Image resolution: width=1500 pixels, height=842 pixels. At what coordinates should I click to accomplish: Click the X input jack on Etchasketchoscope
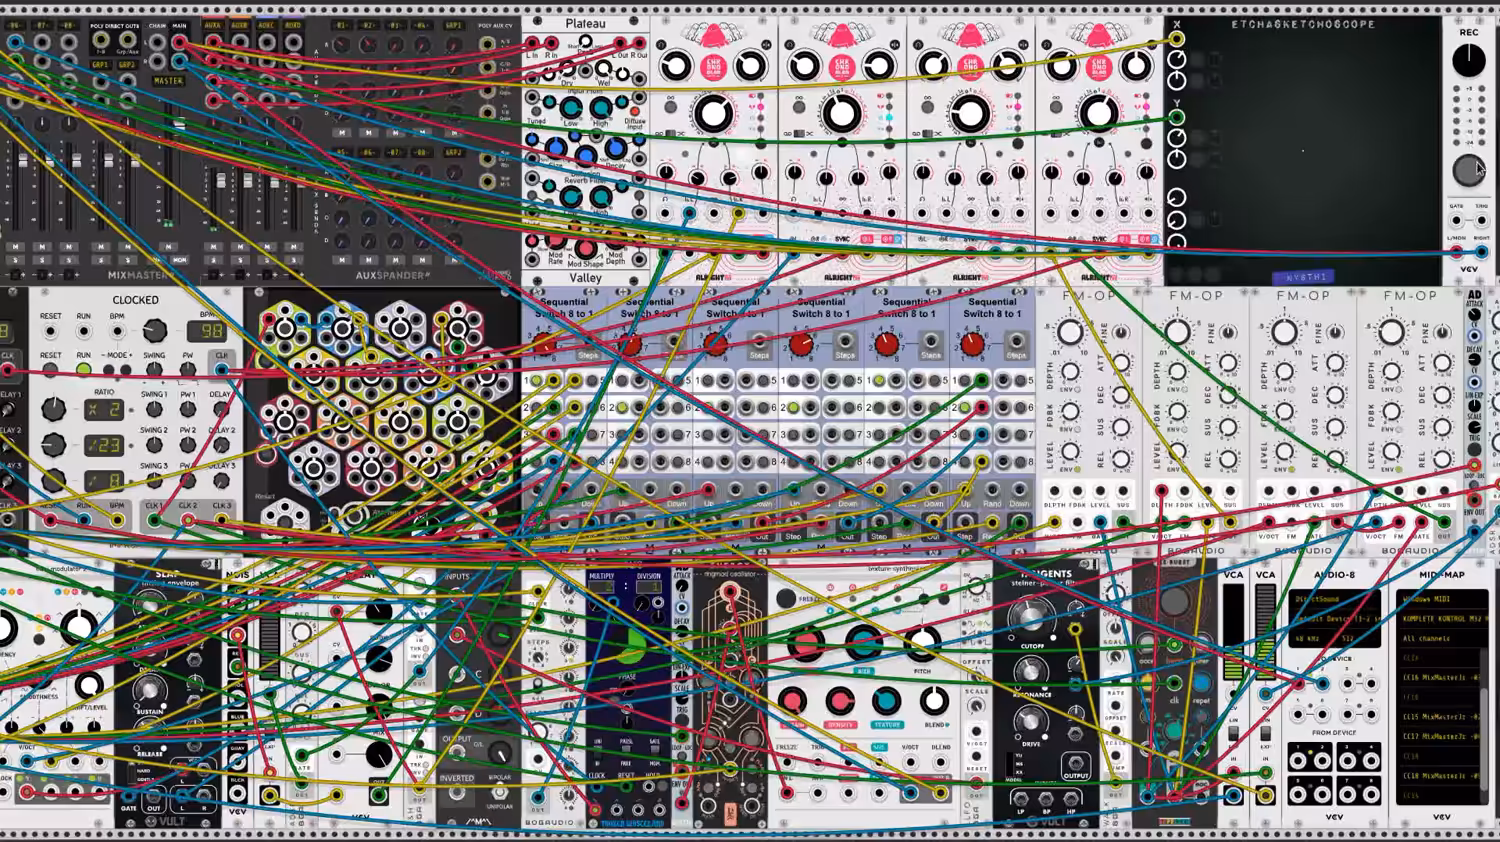point(1177,39)
